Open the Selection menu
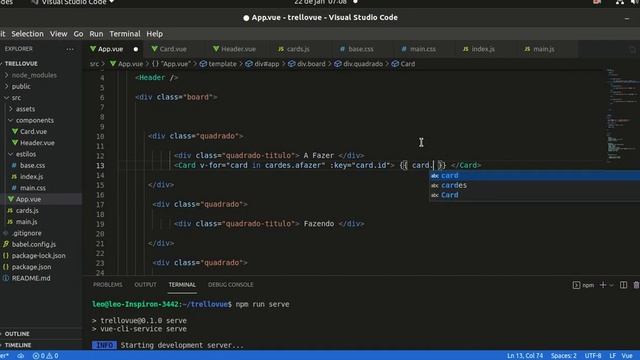This screenshot has width=640, height=360. point(27,34)
